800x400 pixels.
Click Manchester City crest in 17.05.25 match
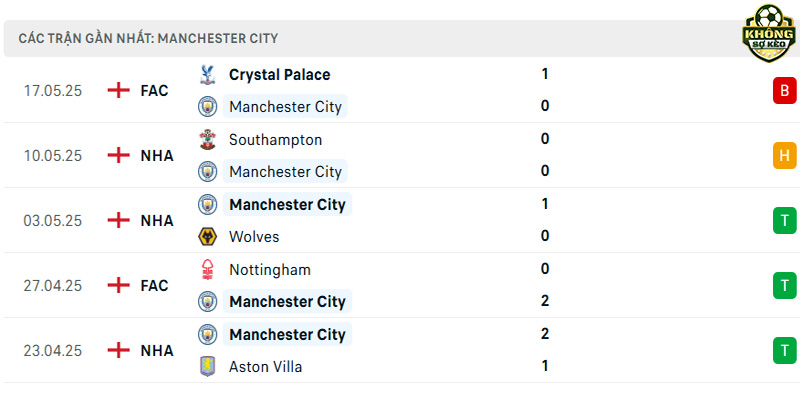click(x=207, y=107)
